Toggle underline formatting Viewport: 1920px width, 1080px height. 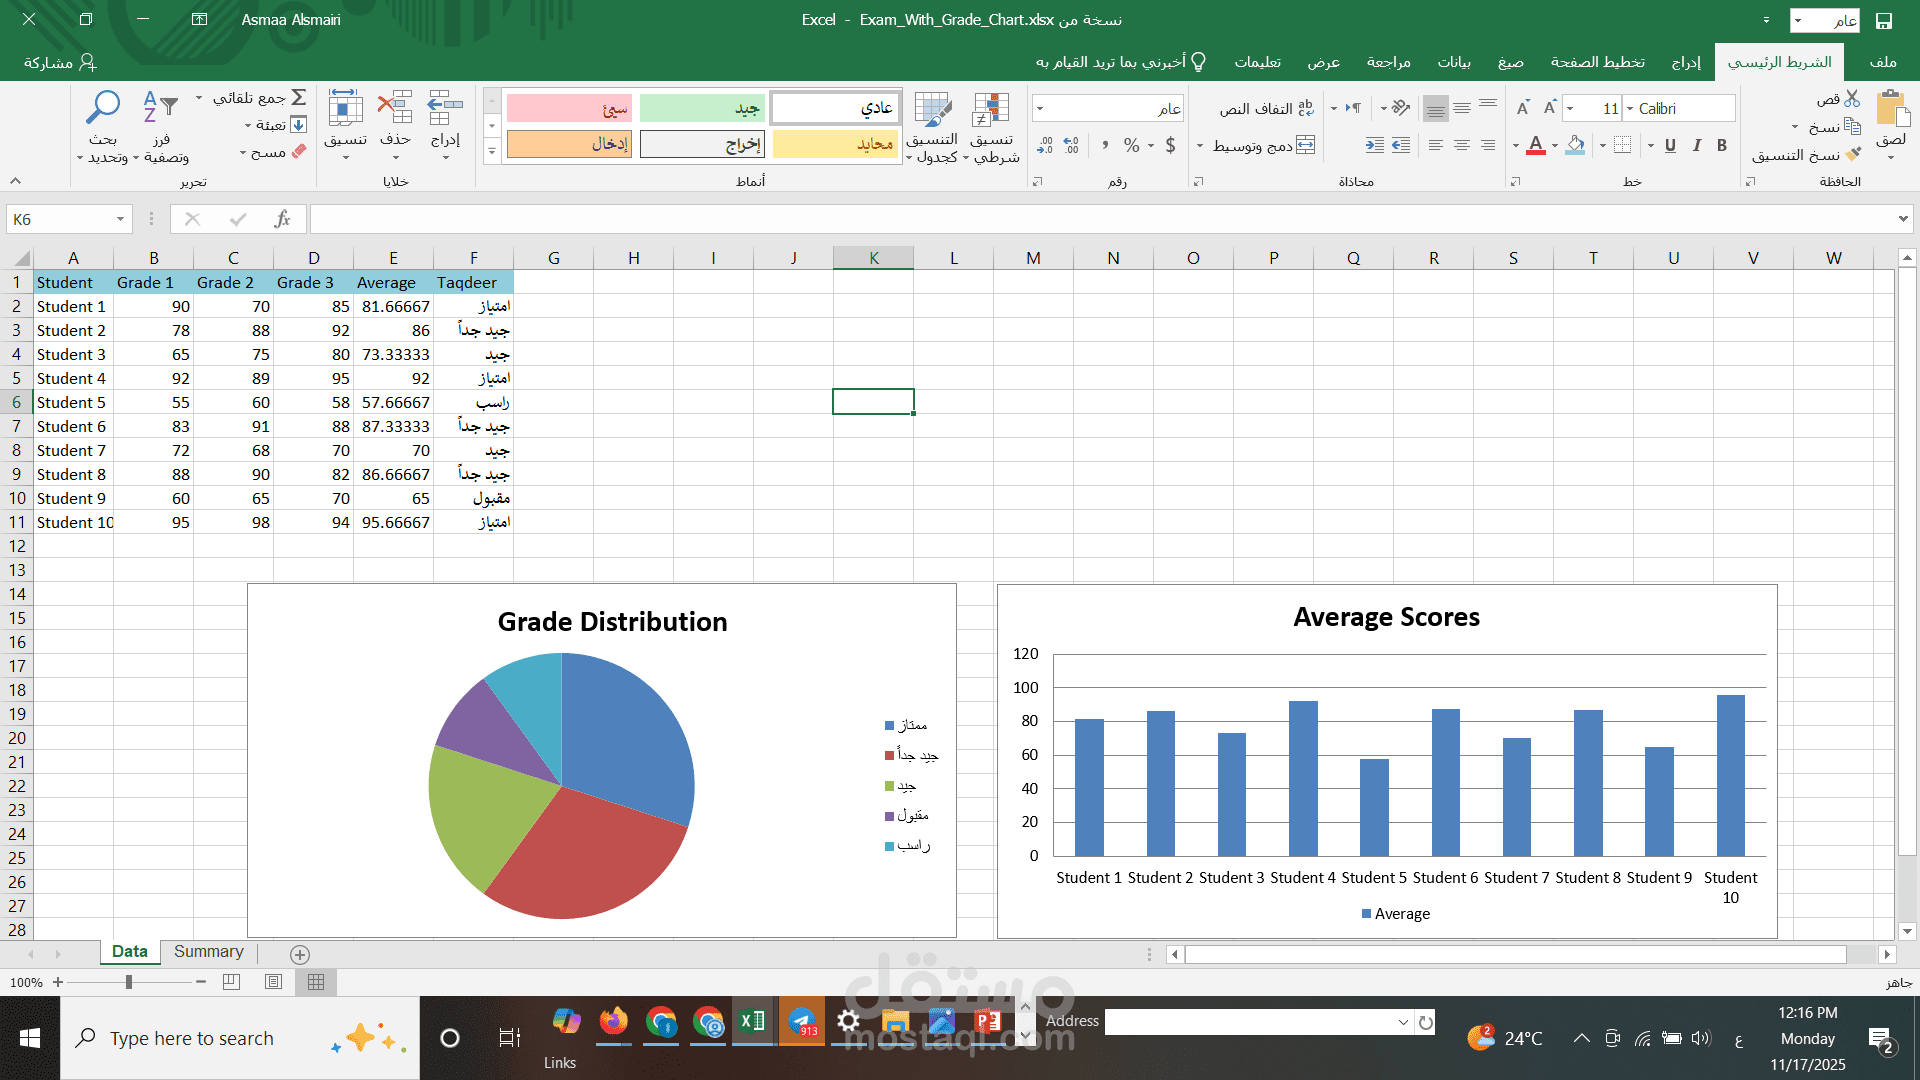tap(1669, 145)
